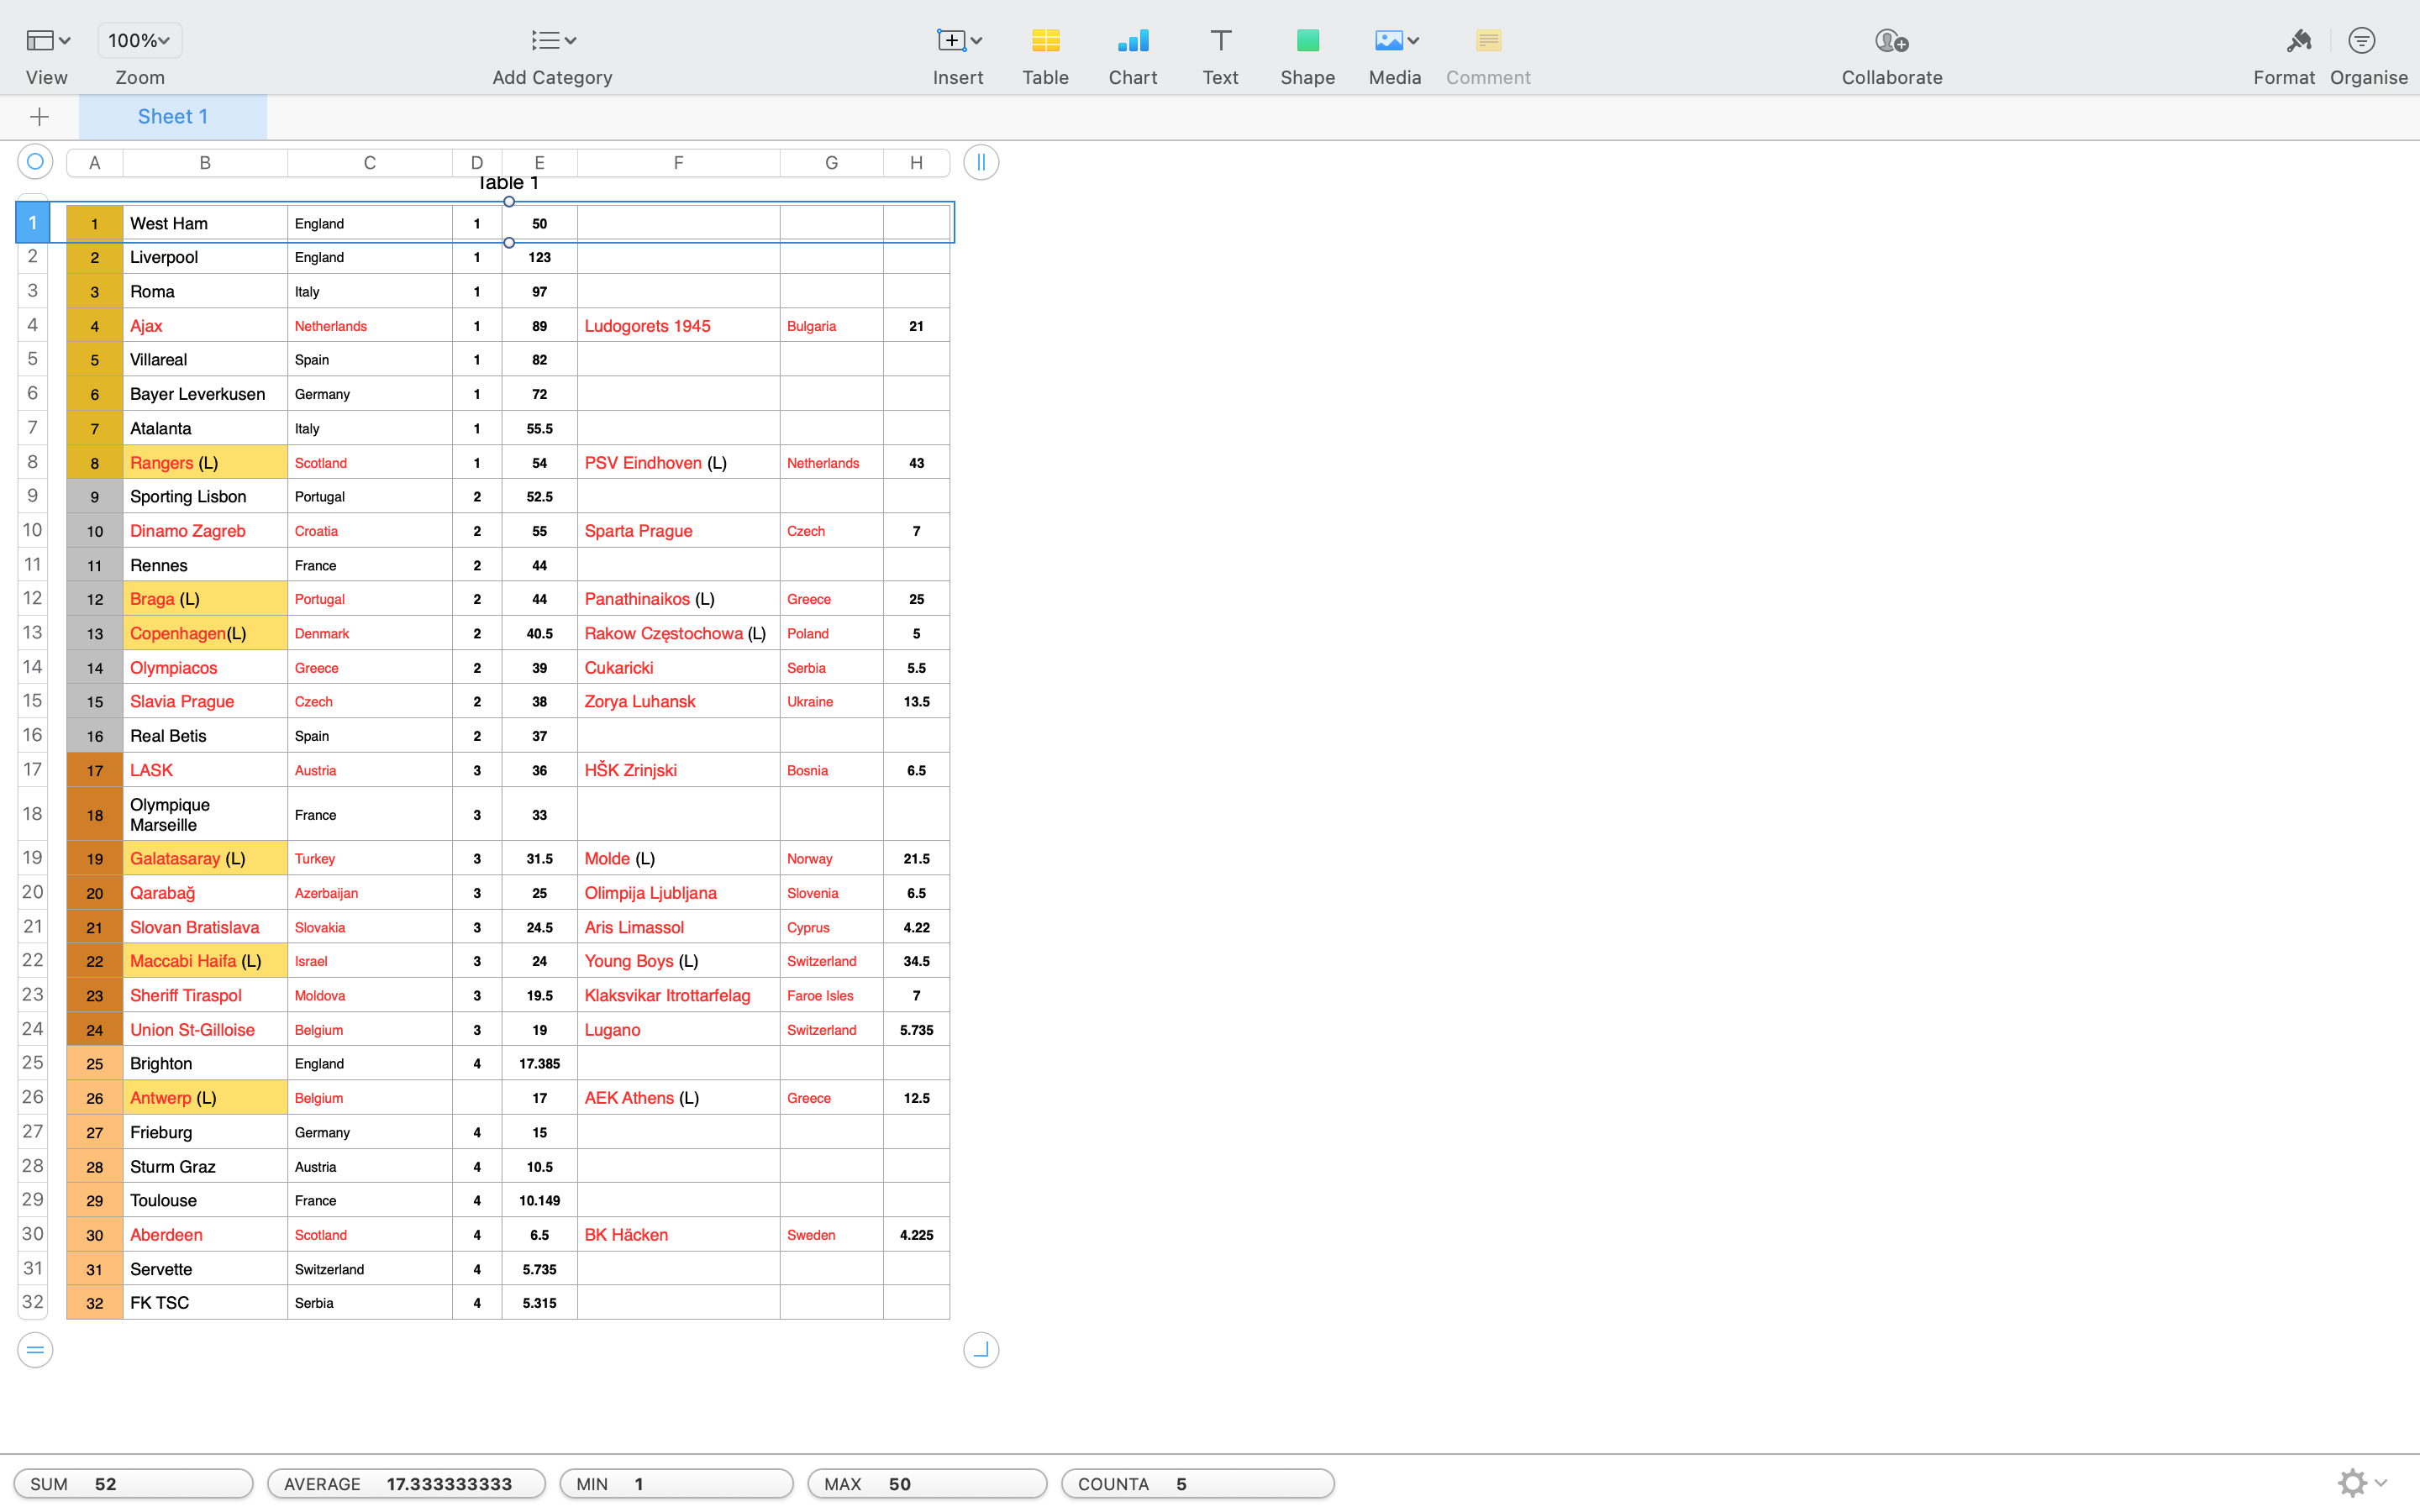2420x1512 pixels.
Task: Expand the chevron beside the settings gear
Action: [x=2381, y=1482]
